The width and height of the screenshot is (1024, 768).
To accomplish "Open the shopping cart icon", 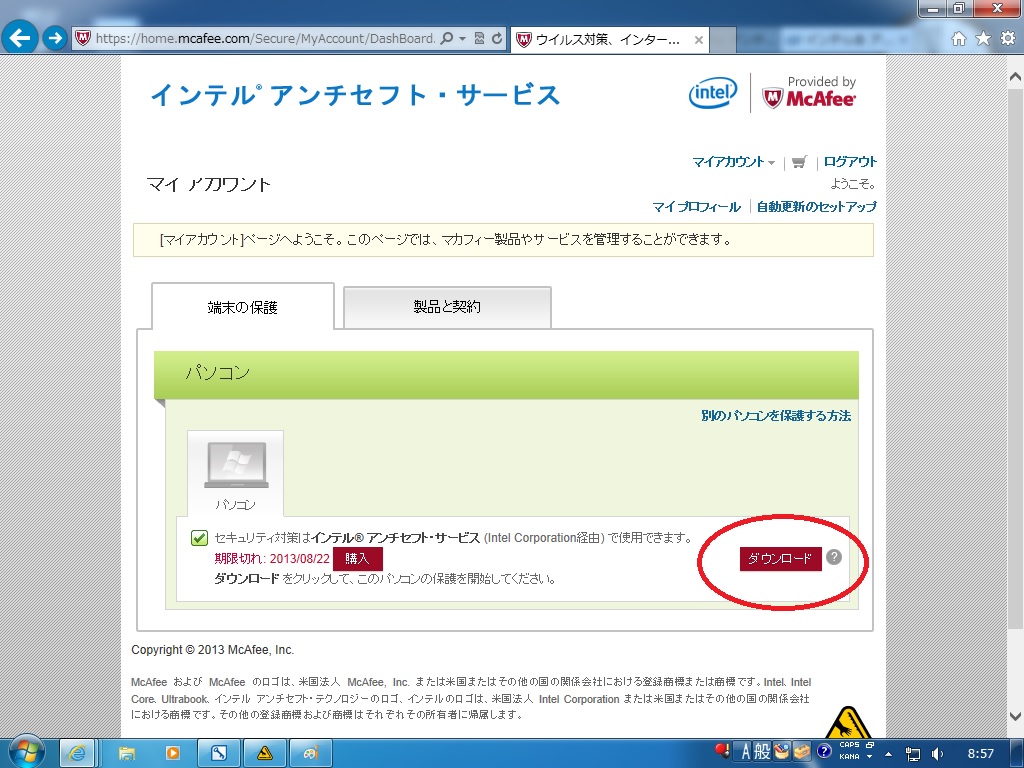I will 799,162.
